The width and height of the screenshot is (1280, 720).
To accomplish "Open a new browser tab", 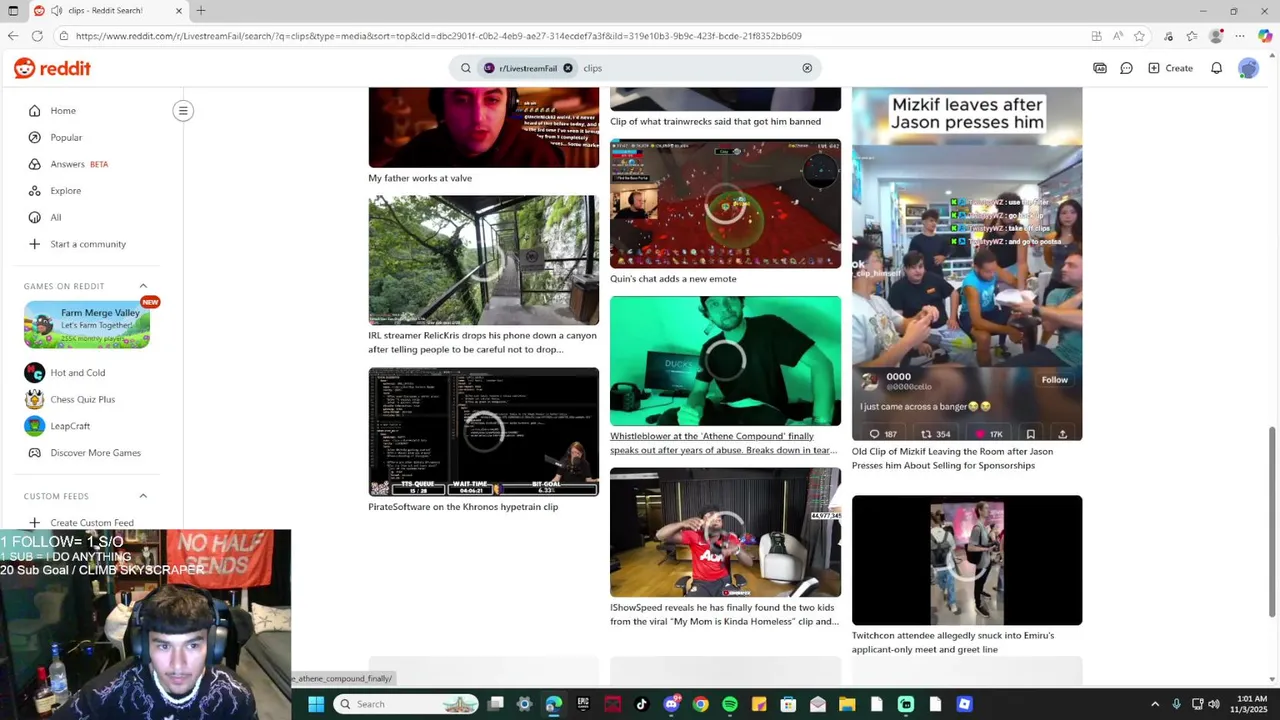I will coord(200,10).
